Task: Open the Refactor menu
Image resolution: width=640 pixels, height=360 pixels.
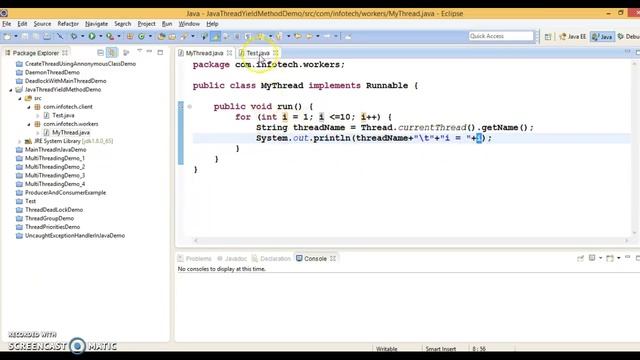Action: [68, 24]
